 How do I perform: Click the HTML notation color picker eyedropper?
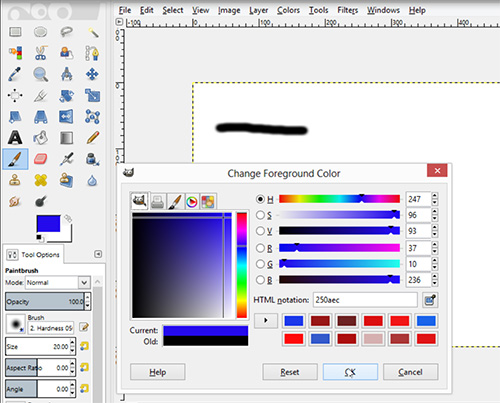click(430, 300)
